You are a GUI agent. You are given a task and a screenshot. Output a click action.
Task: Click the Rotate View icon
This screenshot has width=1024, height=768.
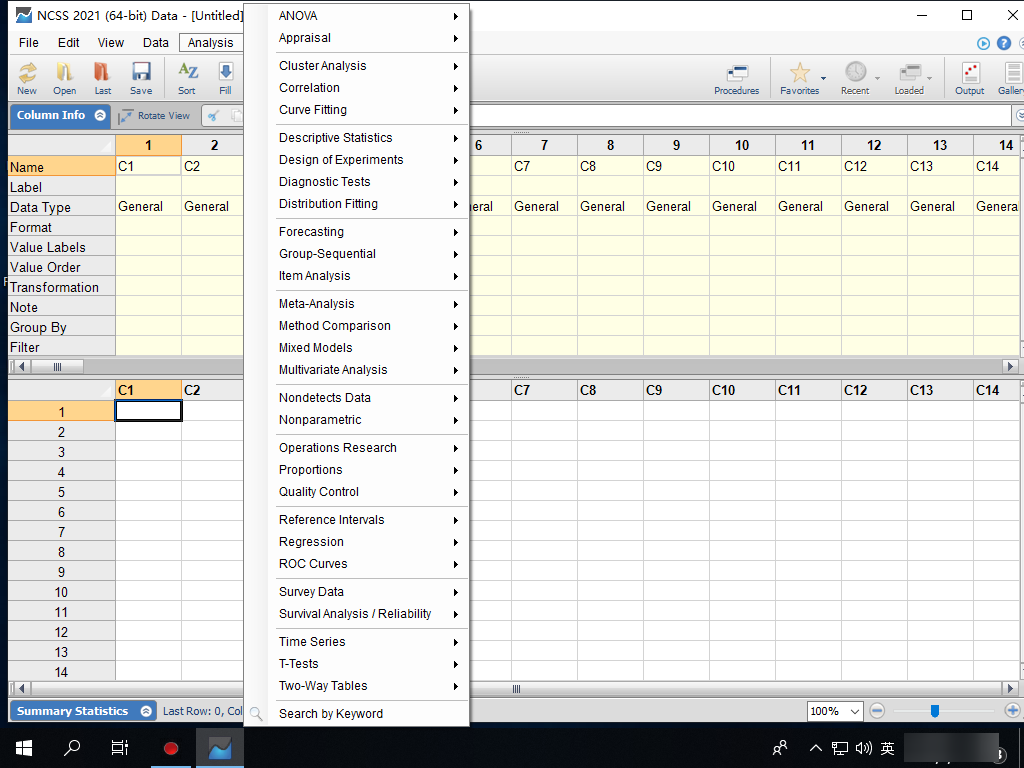coord(126,116)
